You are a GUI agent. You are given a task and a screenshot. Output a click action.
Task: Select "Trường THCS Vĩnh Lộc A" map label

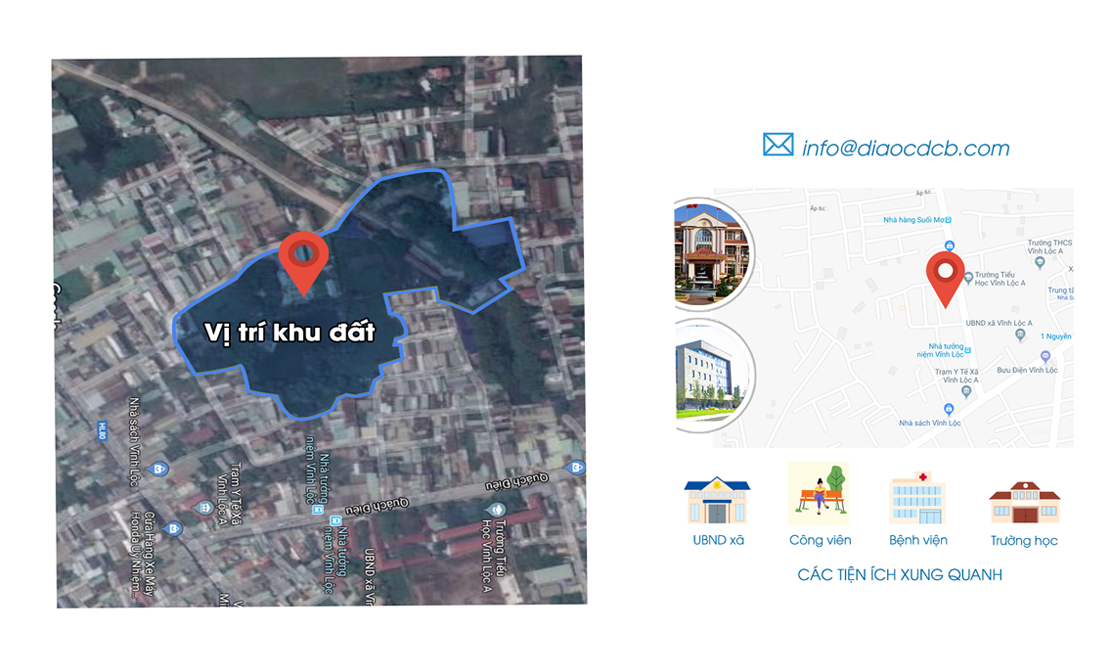[x=1050, y=246]
